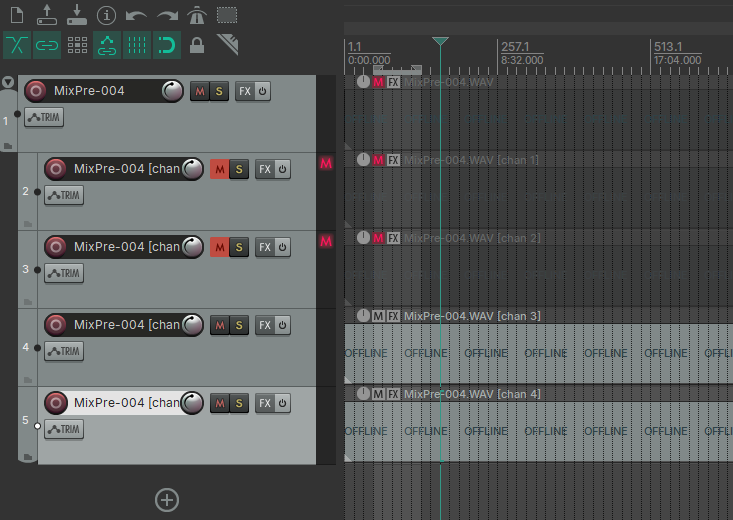Toggle the locking padlock icon
Viewport: 733px width, 520px height.
(197, 45)
